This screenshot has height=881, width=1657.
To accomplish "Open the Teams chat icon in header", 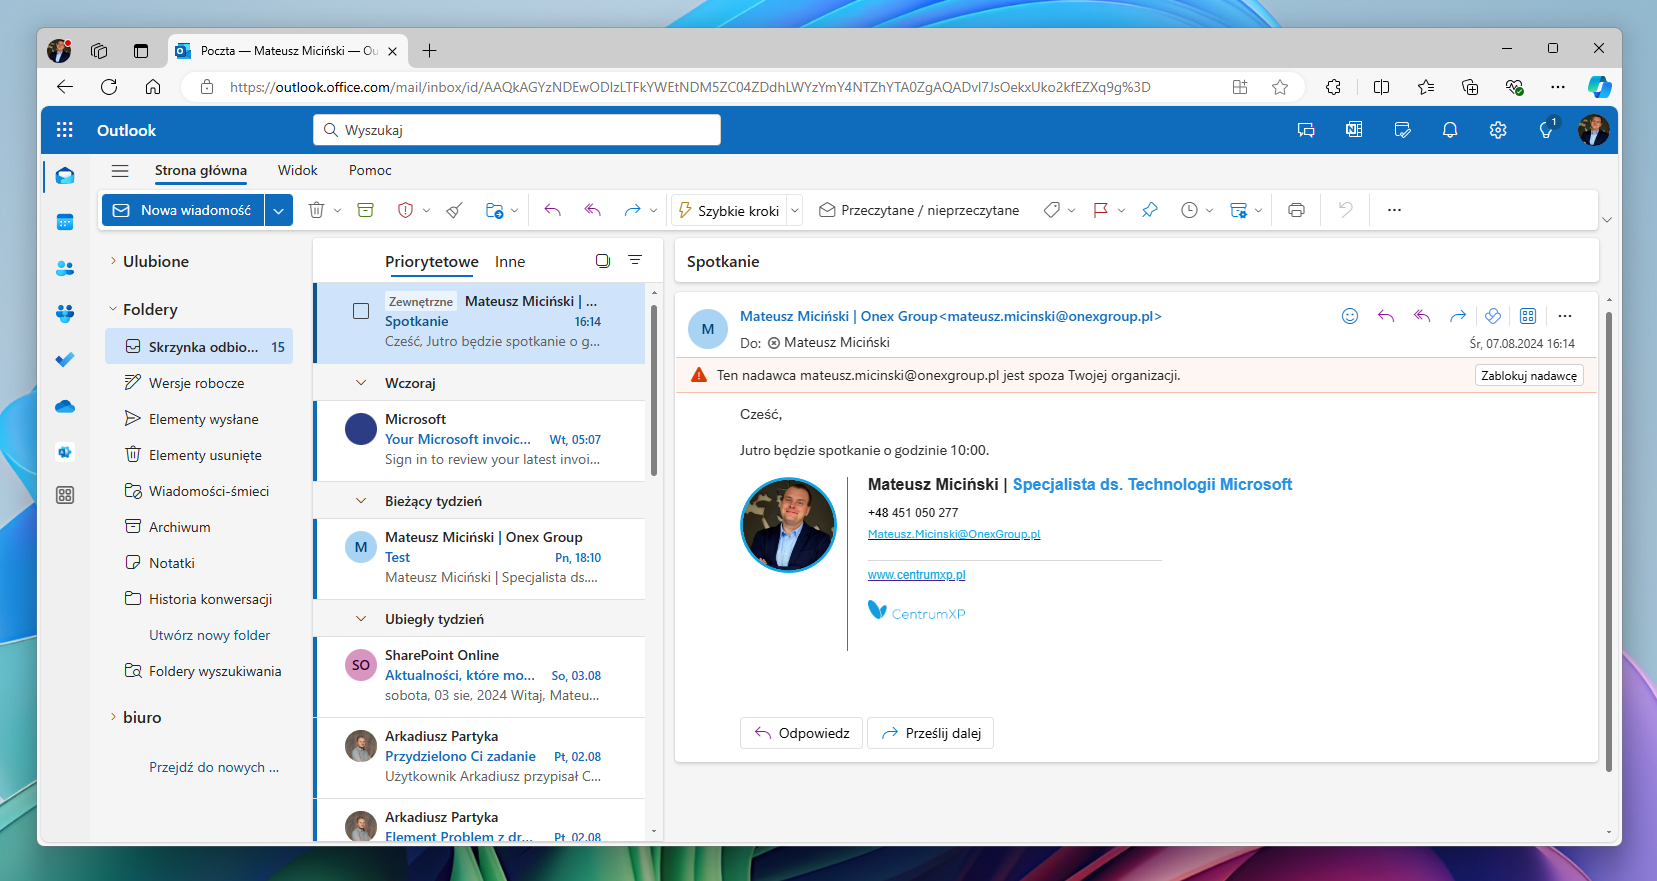I will click(x=1306, y=130).
